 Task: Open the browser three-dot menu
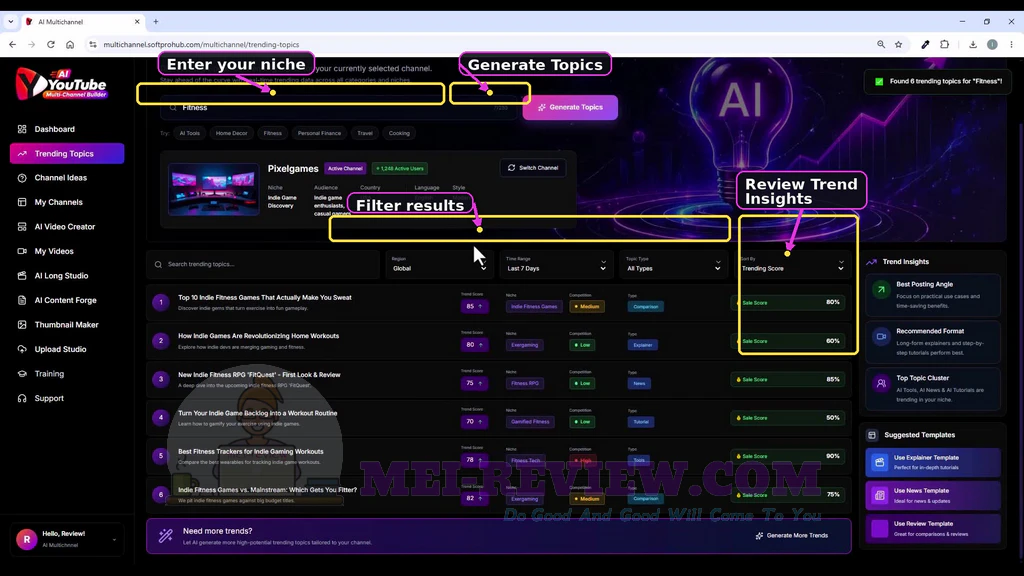click(x=1011, y=44)
